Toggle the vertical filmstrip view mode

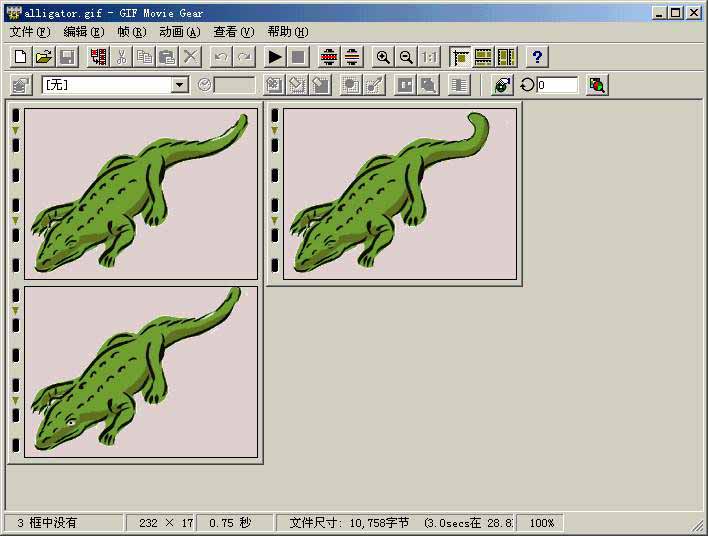tap(507, 57)
